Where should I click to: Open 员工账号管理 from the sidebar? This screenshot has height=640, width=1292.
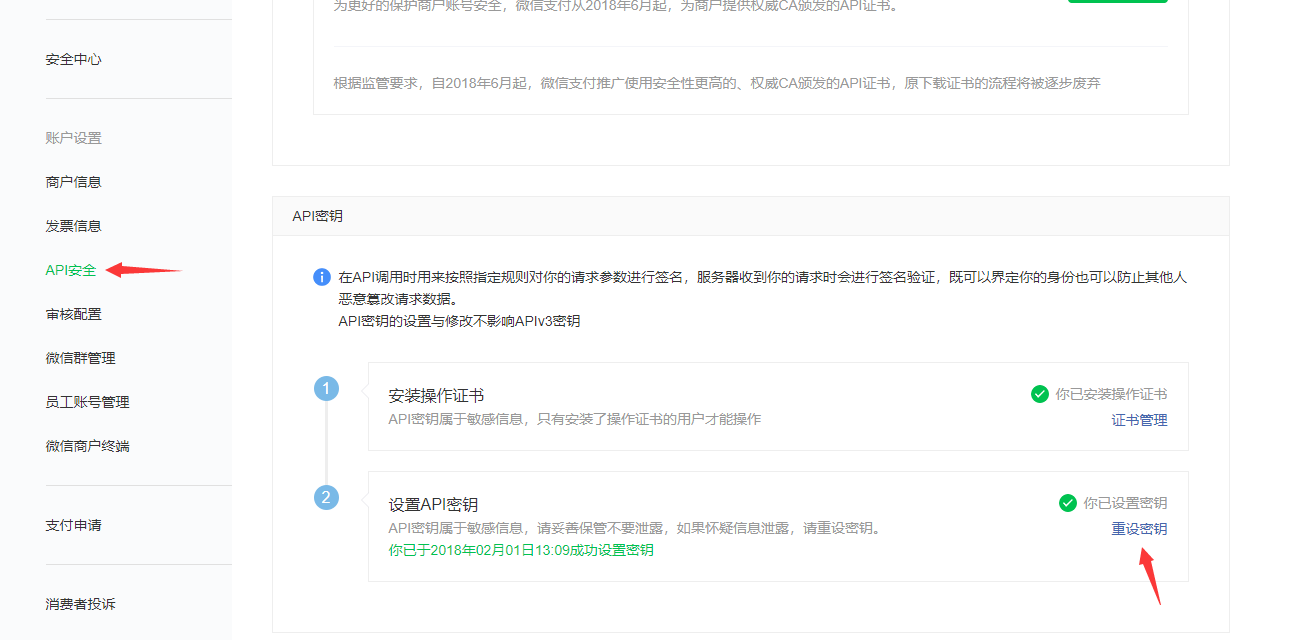(x=87, y=402)
